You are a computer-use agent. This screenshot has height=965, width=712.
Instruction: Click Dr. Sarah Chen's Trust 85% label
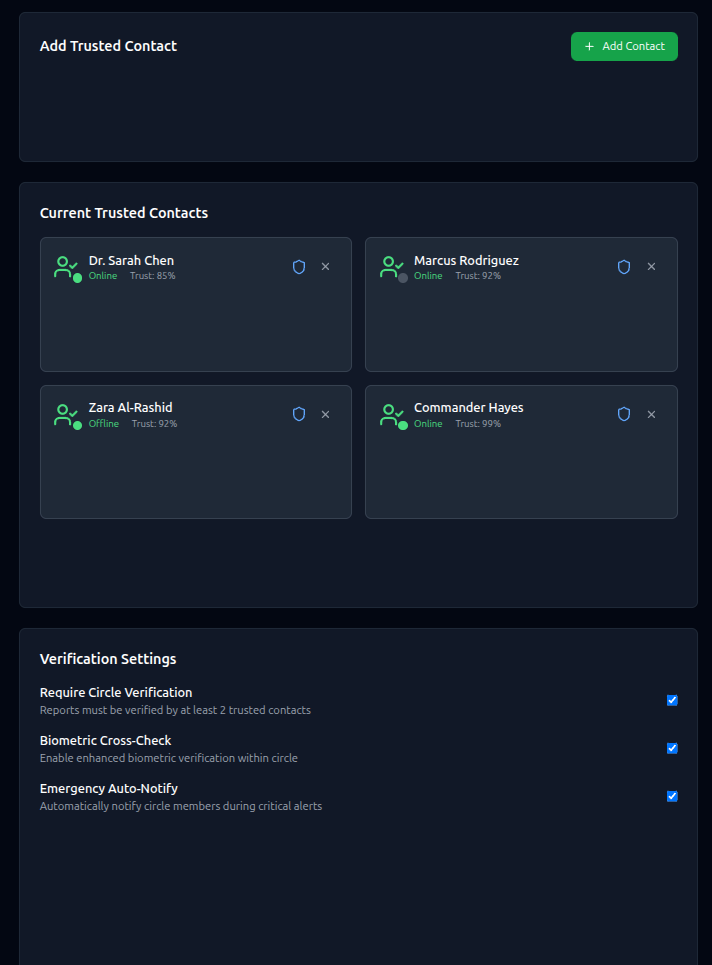pyautogui.click(x=153, y=276)
